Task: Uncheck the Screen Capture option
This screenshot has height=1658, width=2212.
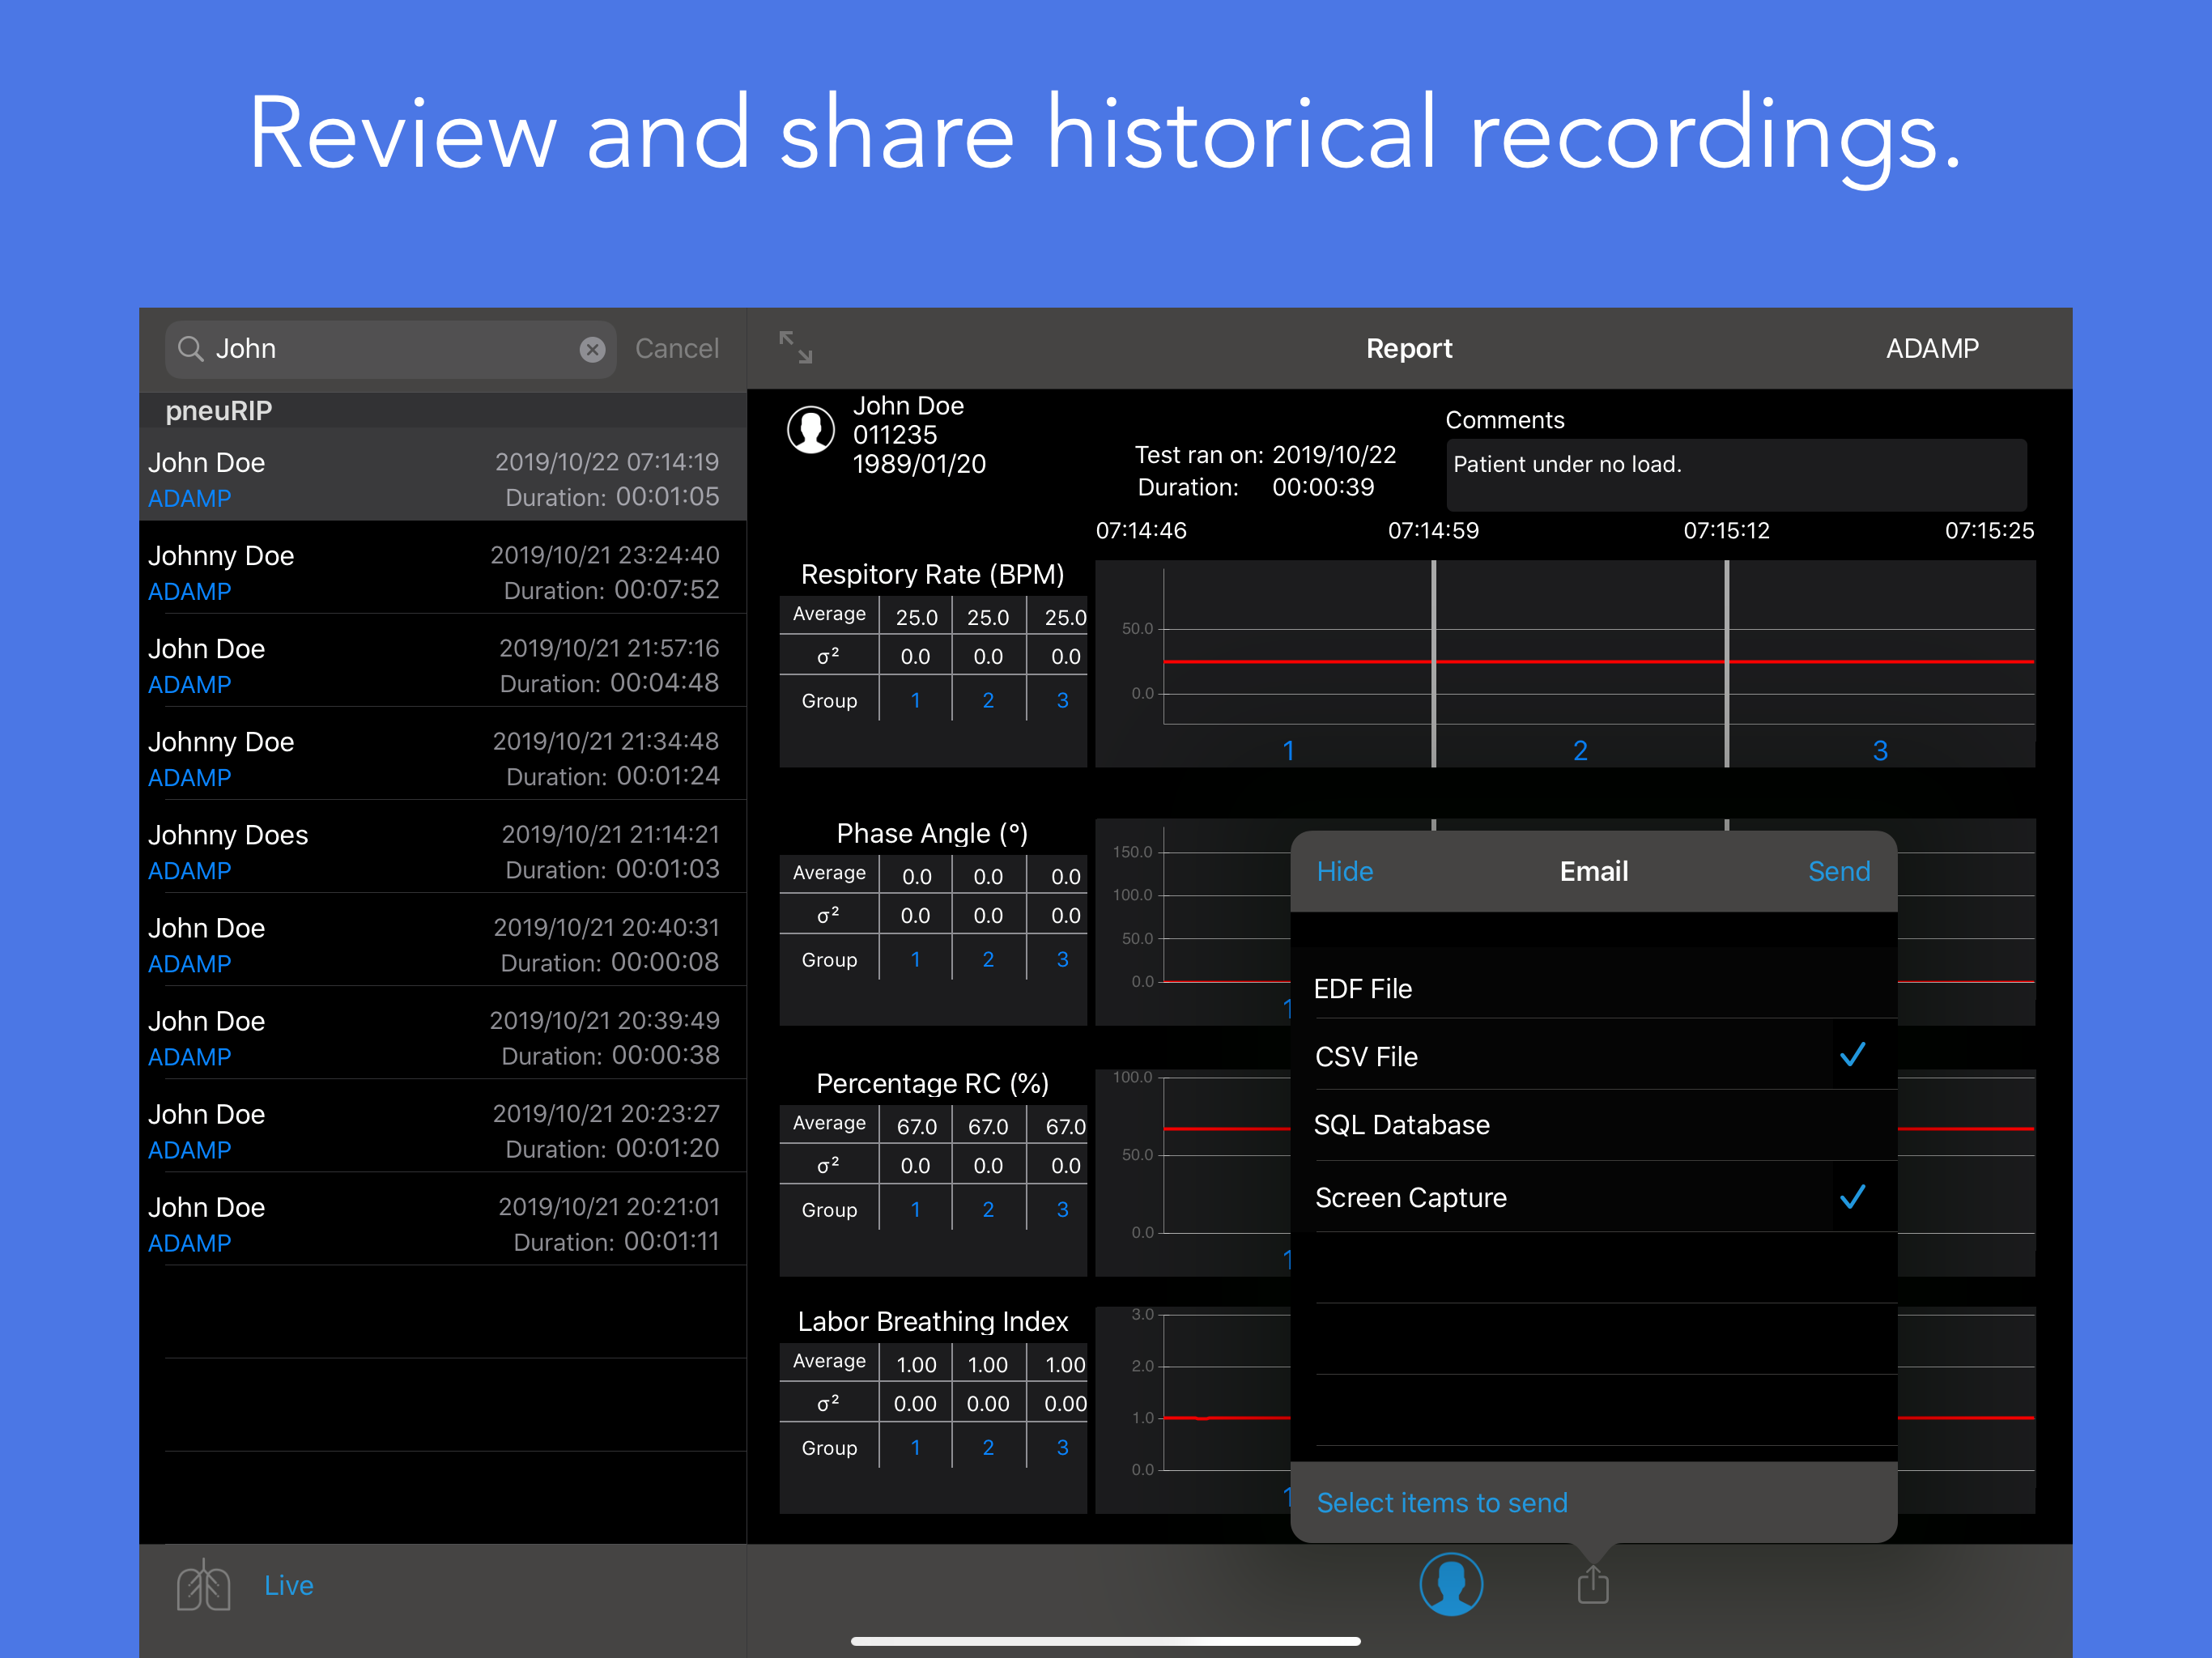Action: pyautogui.click(x=1593, y=1197)
